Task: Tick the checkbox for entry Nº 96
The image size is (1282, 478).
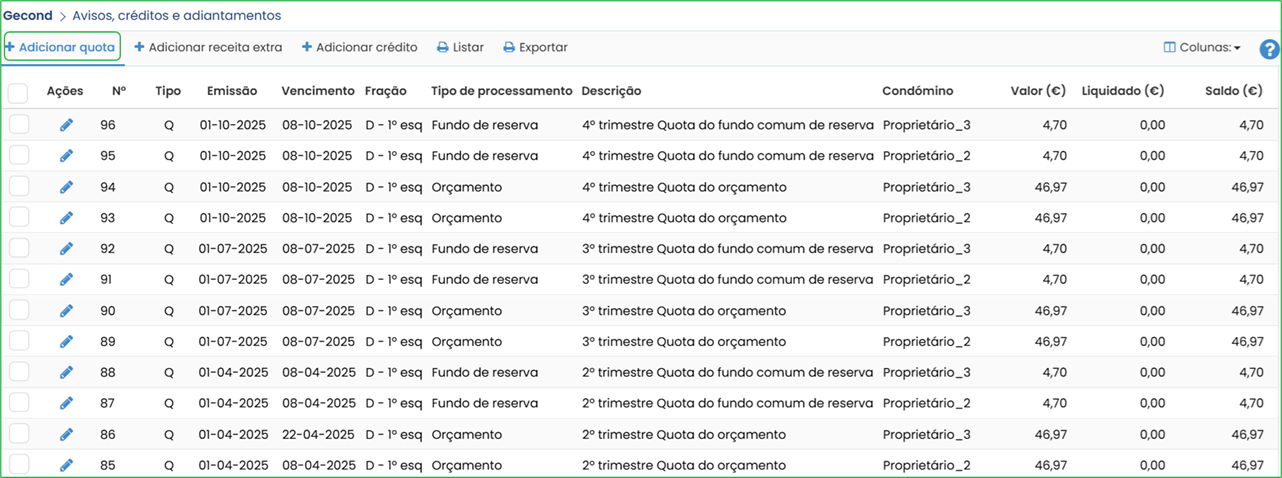Action: coord(19,125)
